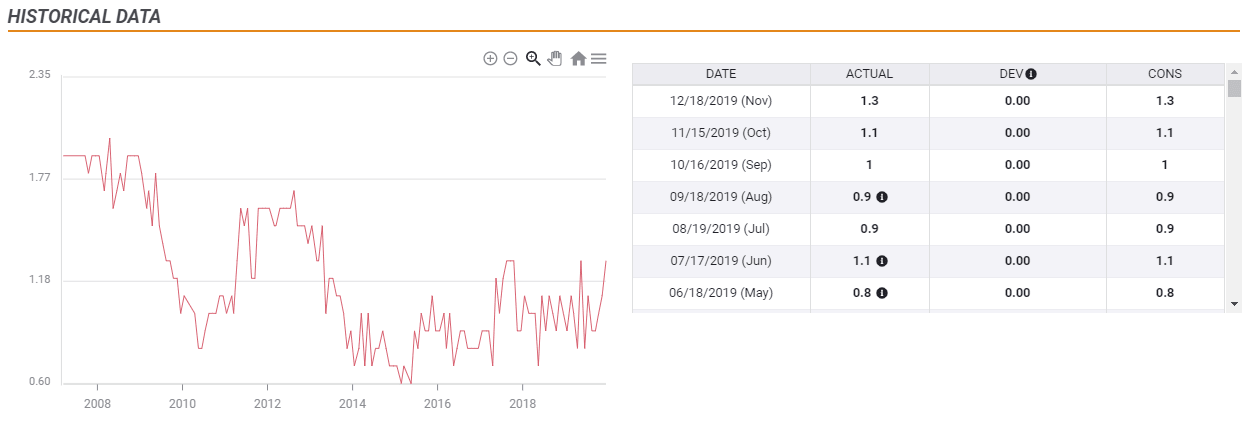The height and width of the screenshot is (434, 1252).
Task: Select the 12/18/2019 (Nov) row date
Action: 721,101
